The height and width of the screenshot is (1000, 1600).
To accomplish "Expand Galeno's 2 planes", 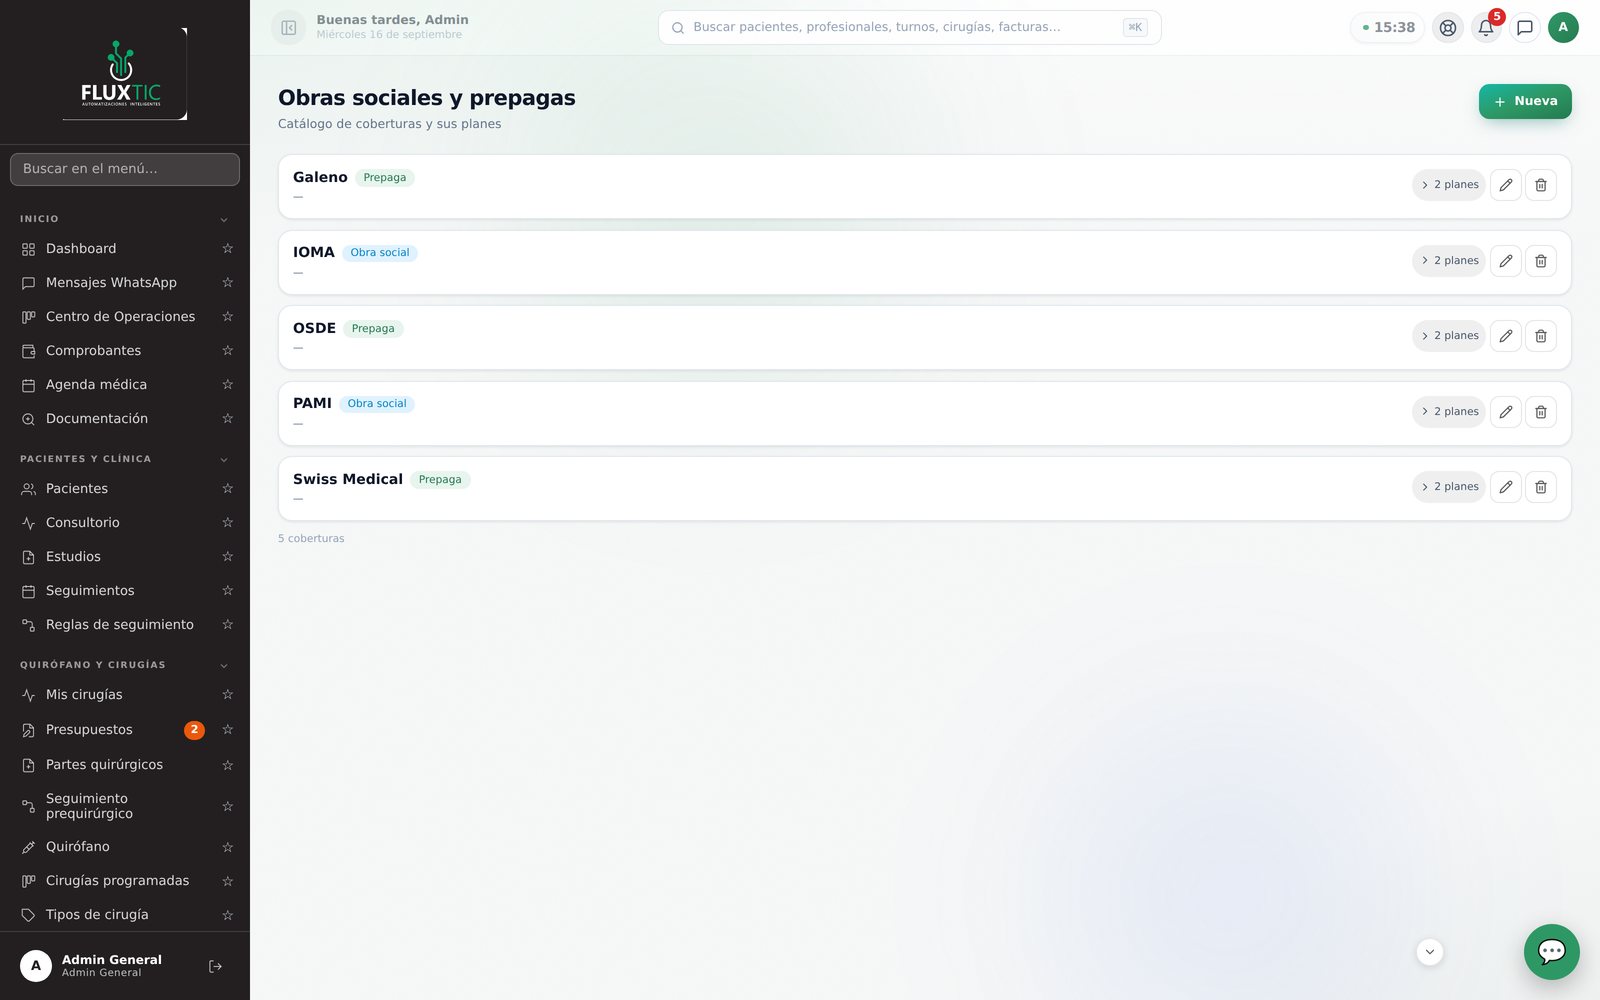I will pos(1449,185).
